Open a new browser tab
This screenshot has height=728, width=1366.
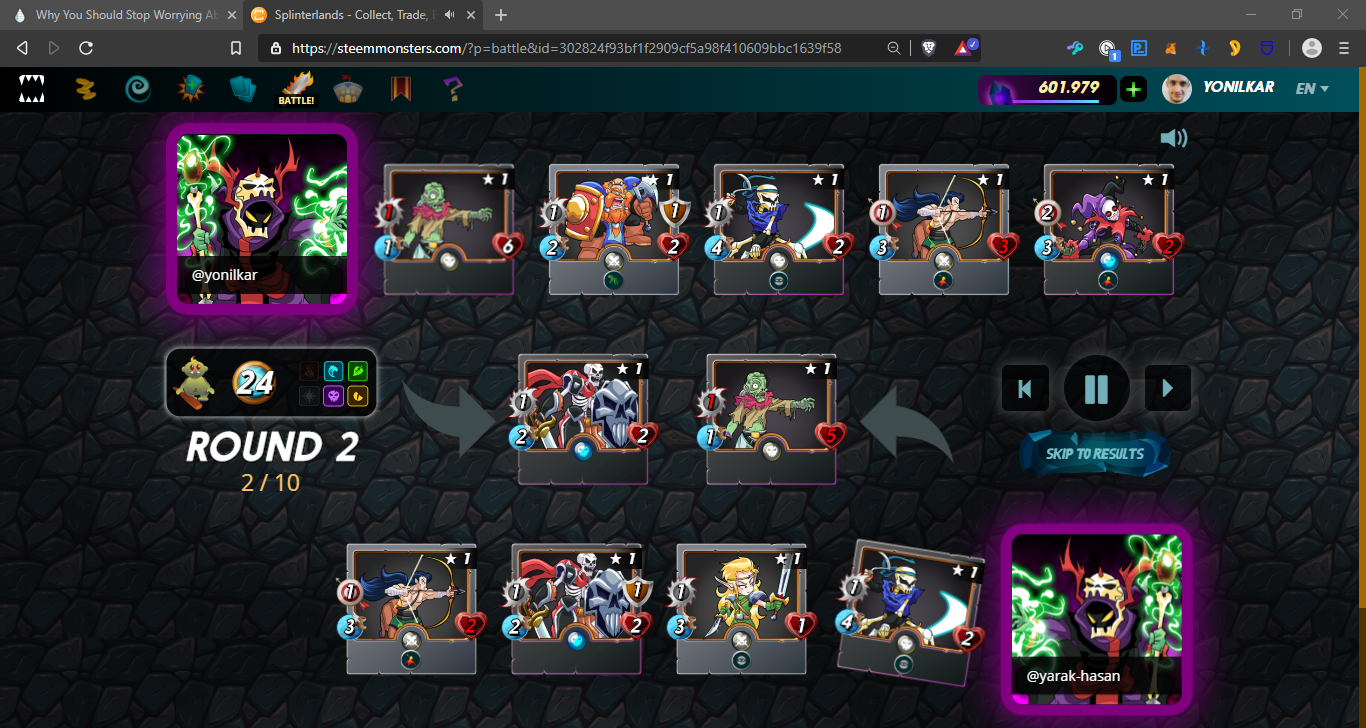[x=501, y=15]
